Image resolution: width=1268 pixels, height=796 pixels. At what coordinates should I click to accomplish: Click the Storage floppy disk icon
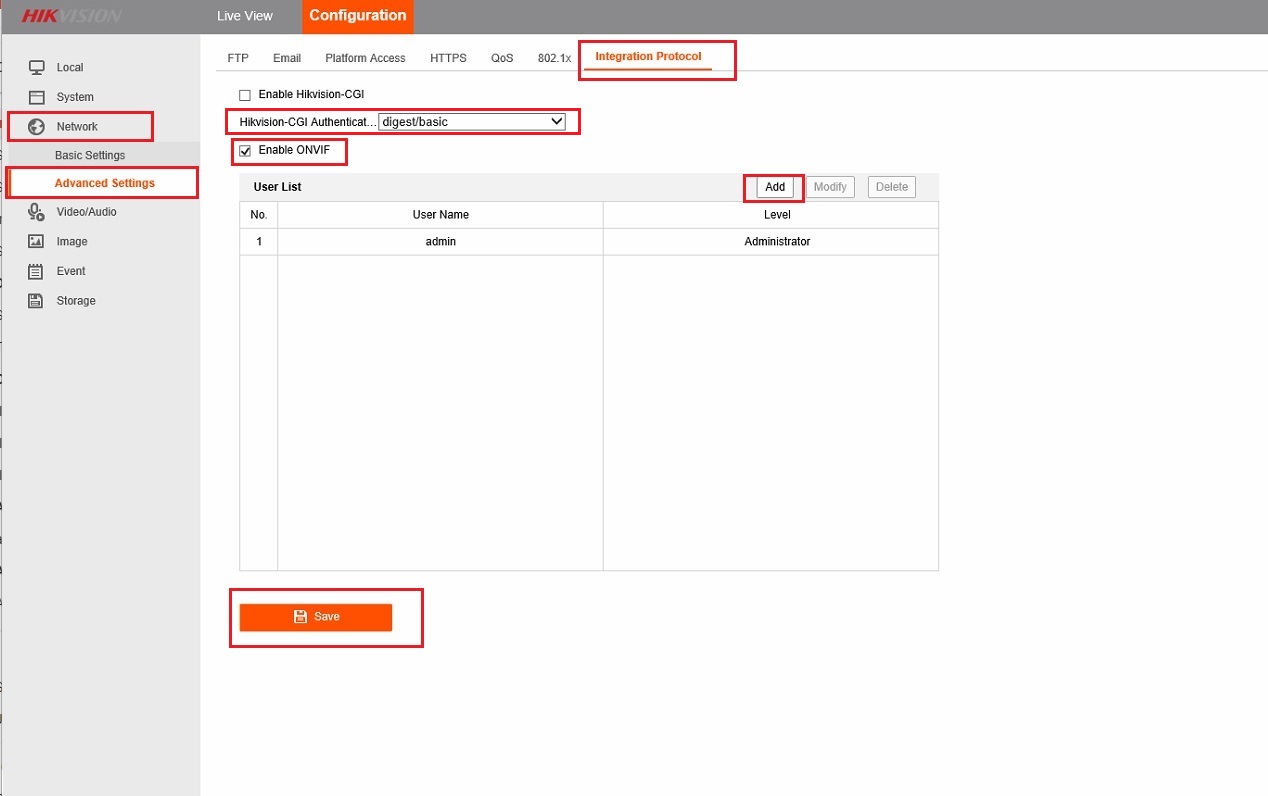[37, 301]
